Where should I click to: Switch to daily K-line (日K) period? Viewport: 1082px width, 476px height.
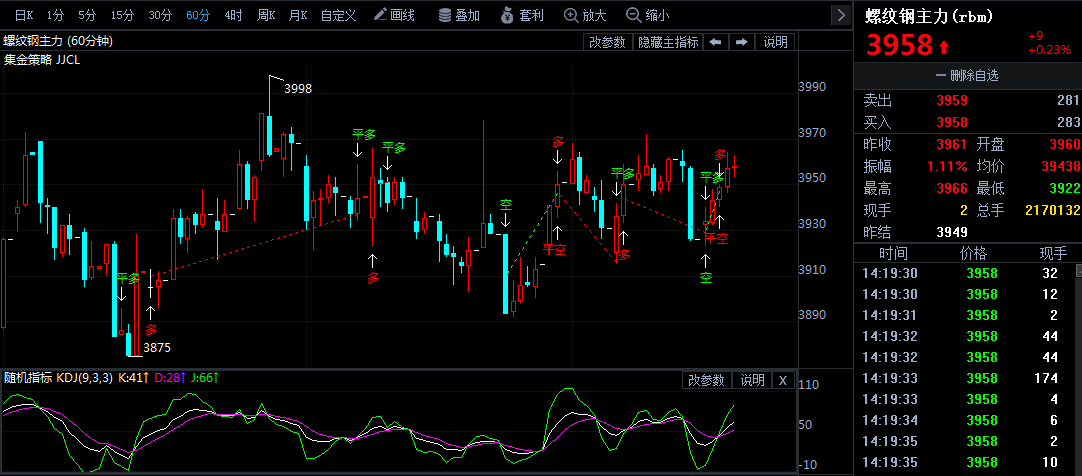[x=23, y=14]
